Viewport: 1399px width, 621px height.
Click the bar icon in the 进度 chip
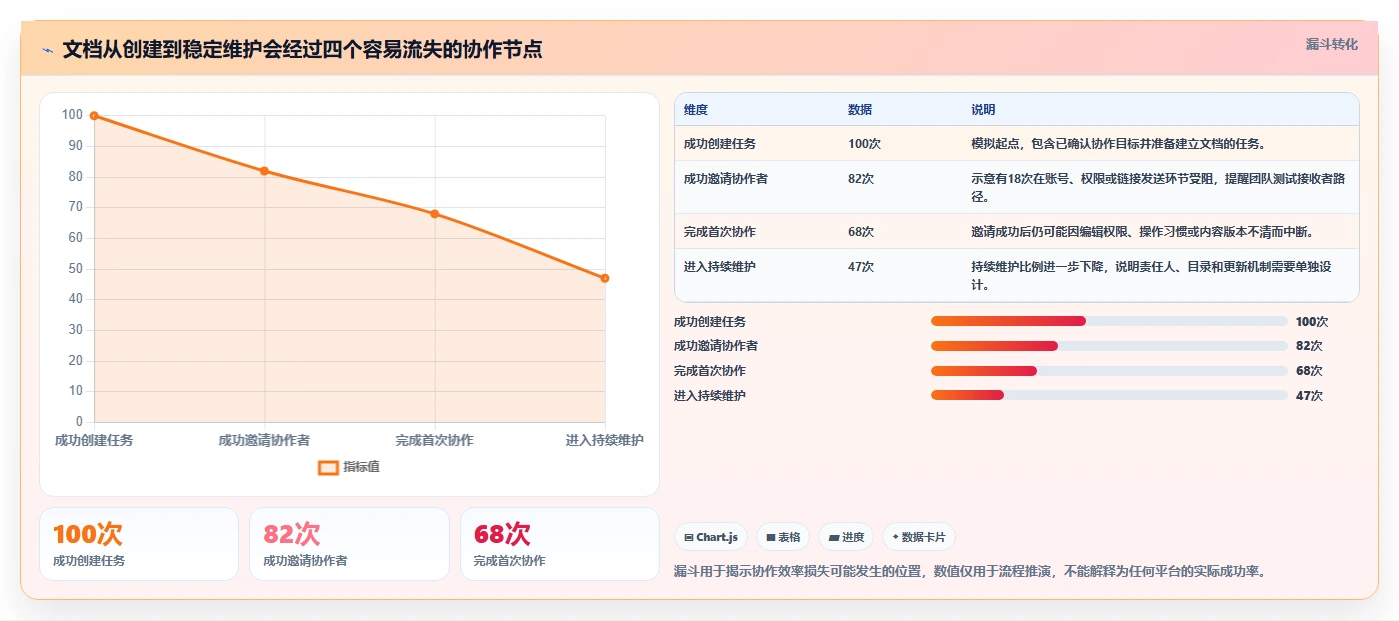click(x=833, y=537)
